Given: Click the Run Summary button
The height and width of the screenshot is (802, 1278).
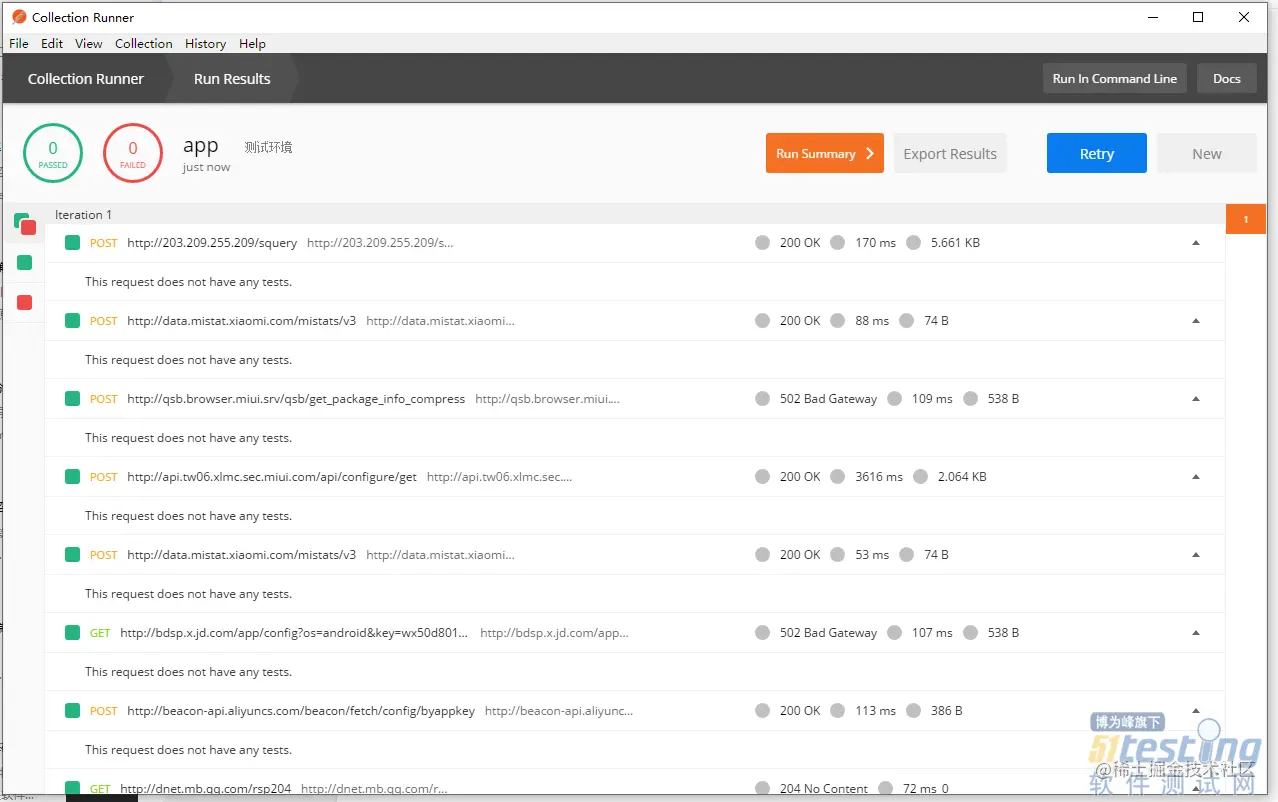Looking at the screenshot, I should [825, 153].
